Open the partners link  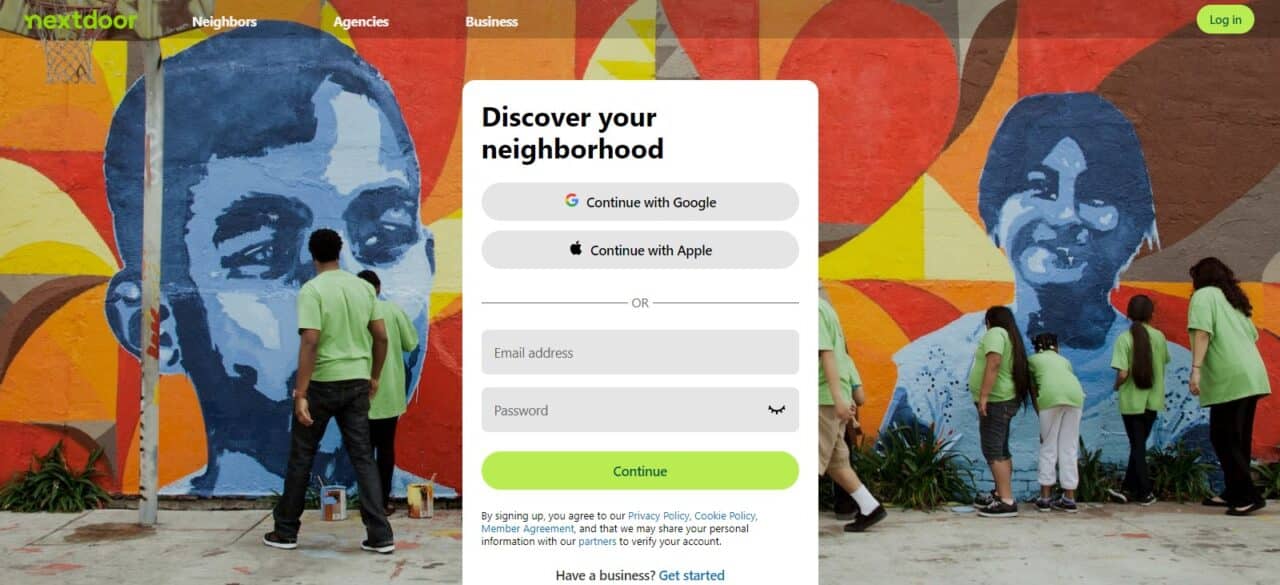pos(597,542)
